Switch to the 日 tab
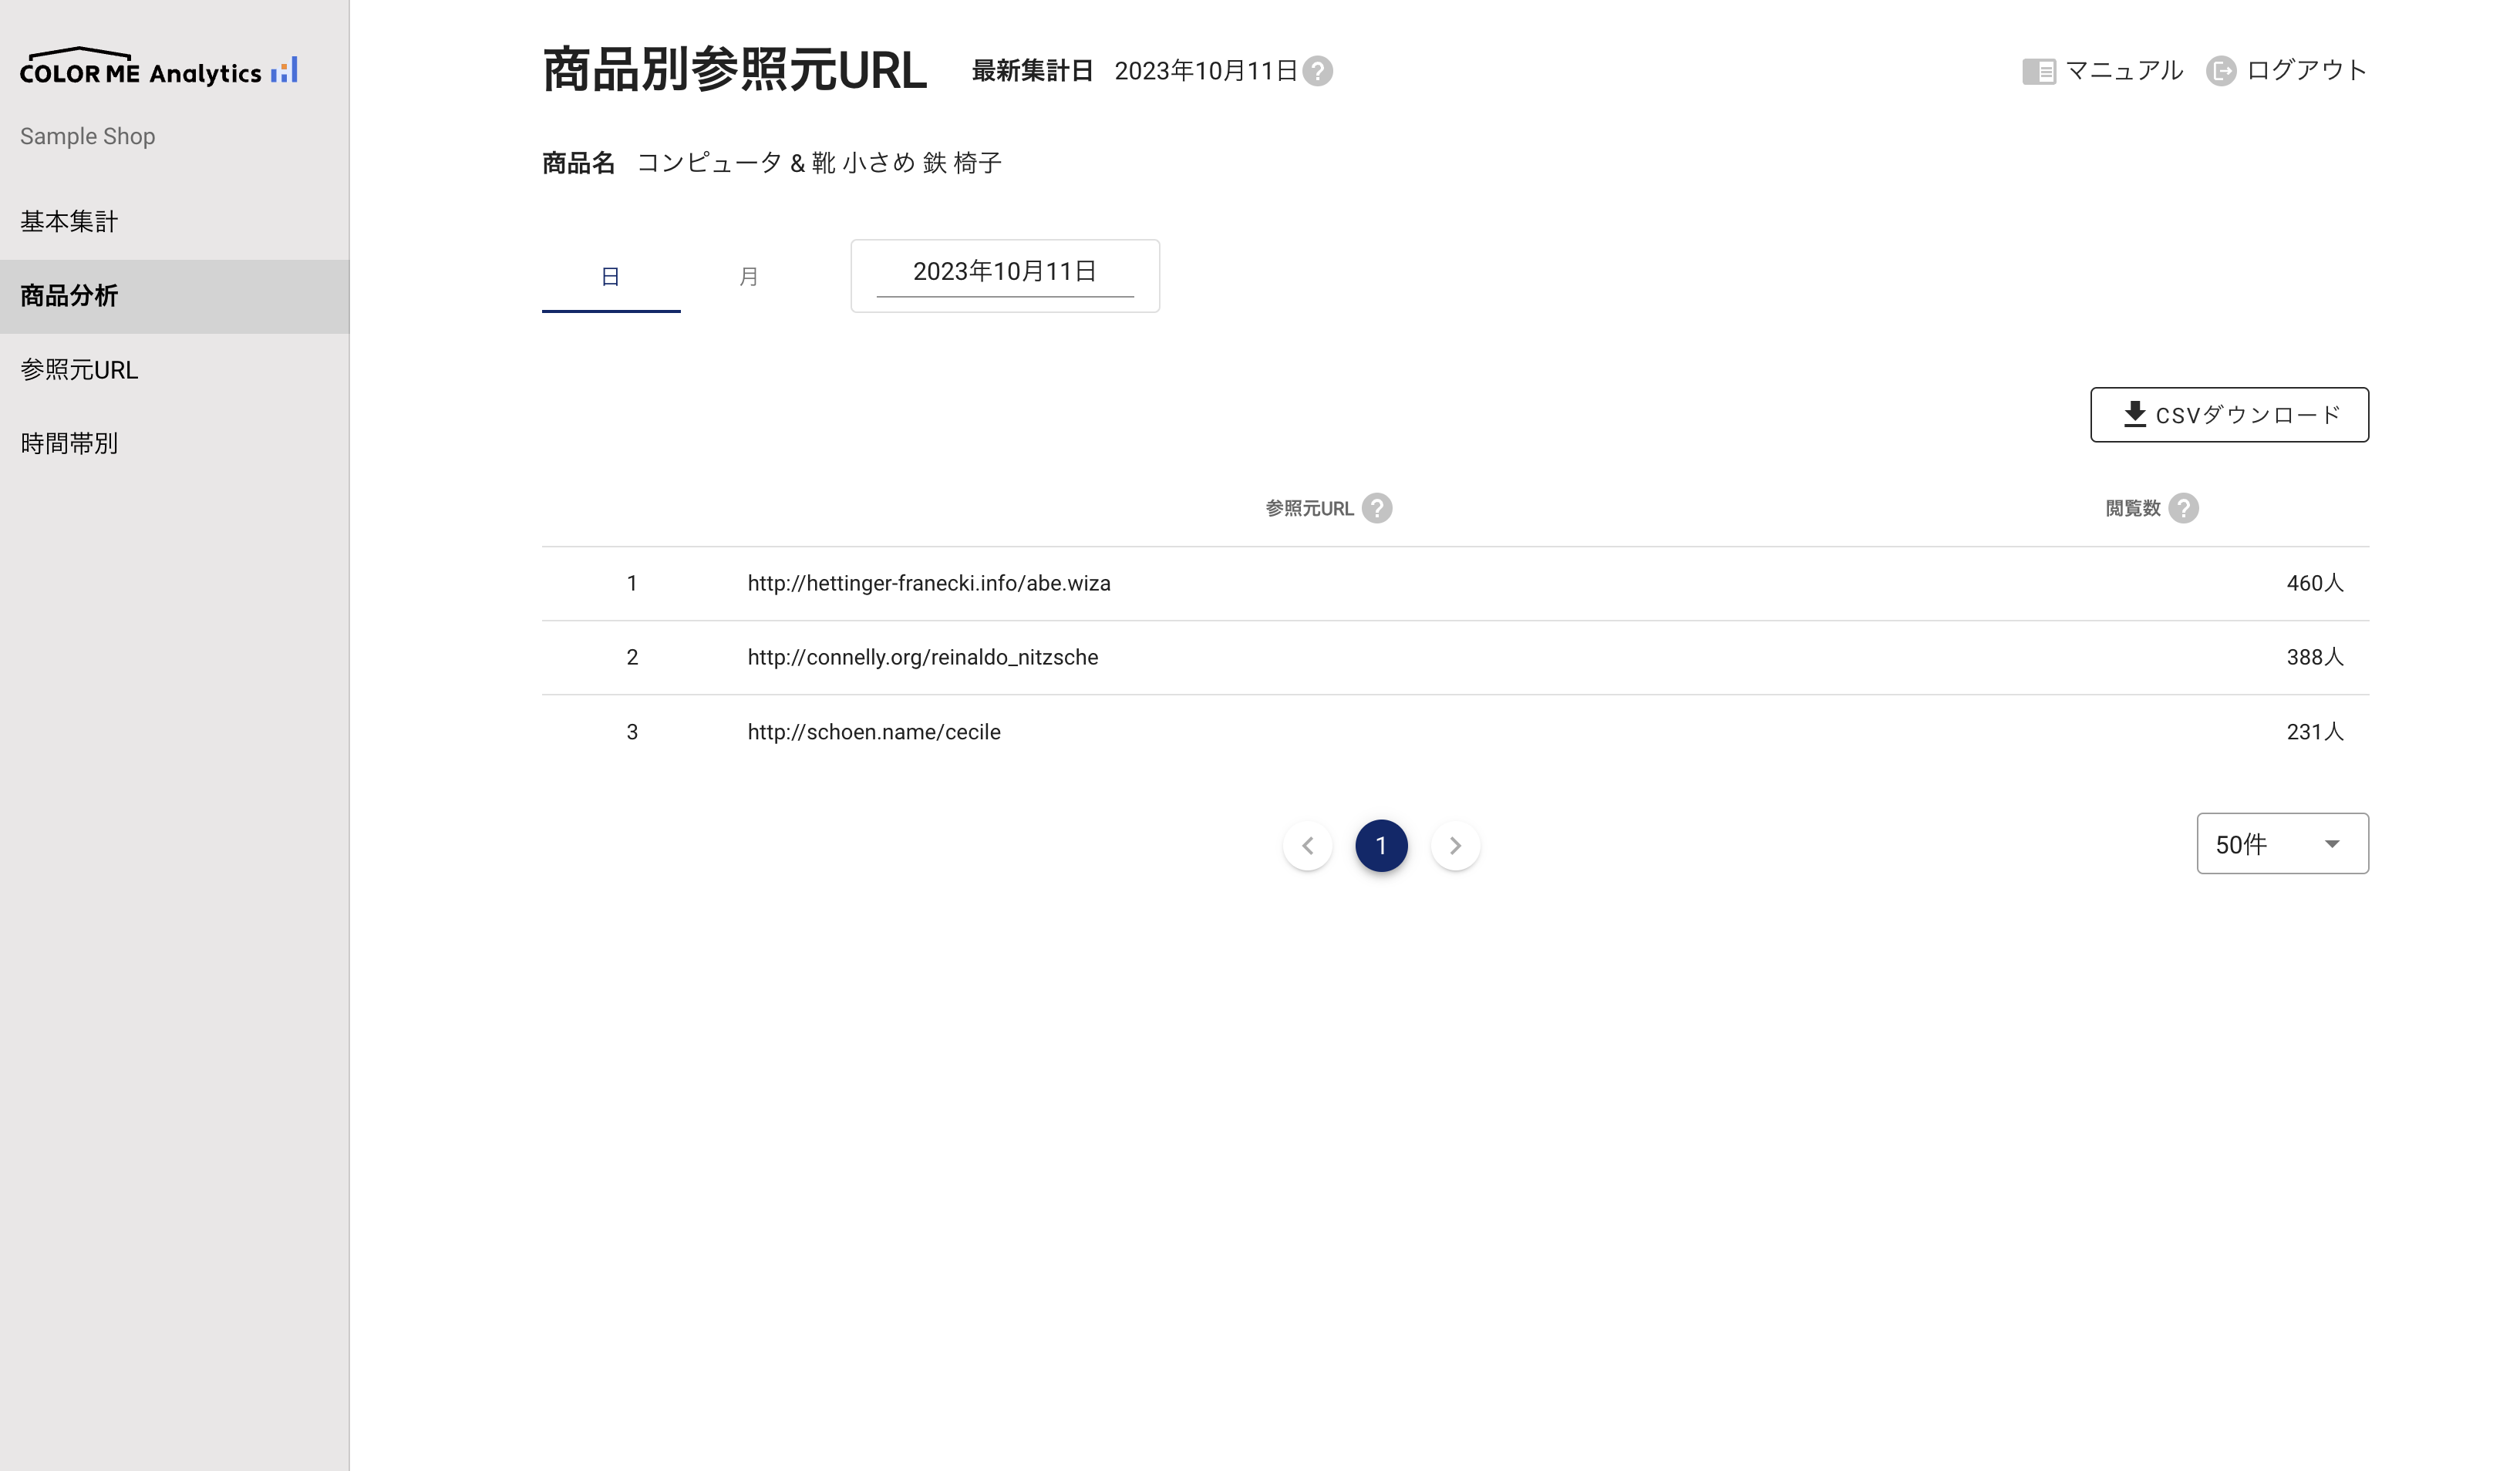2520x1471 pixels. [x=611, y=276]
